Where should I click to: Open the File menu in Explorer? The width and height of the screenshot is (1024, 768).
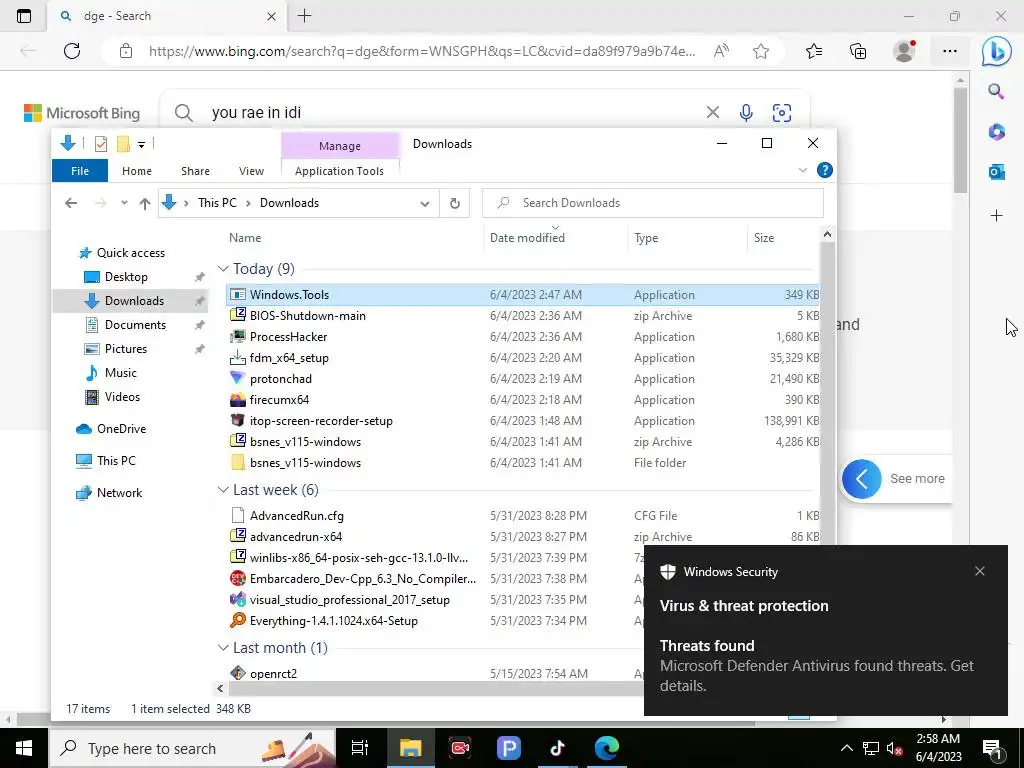coord(80,171)
